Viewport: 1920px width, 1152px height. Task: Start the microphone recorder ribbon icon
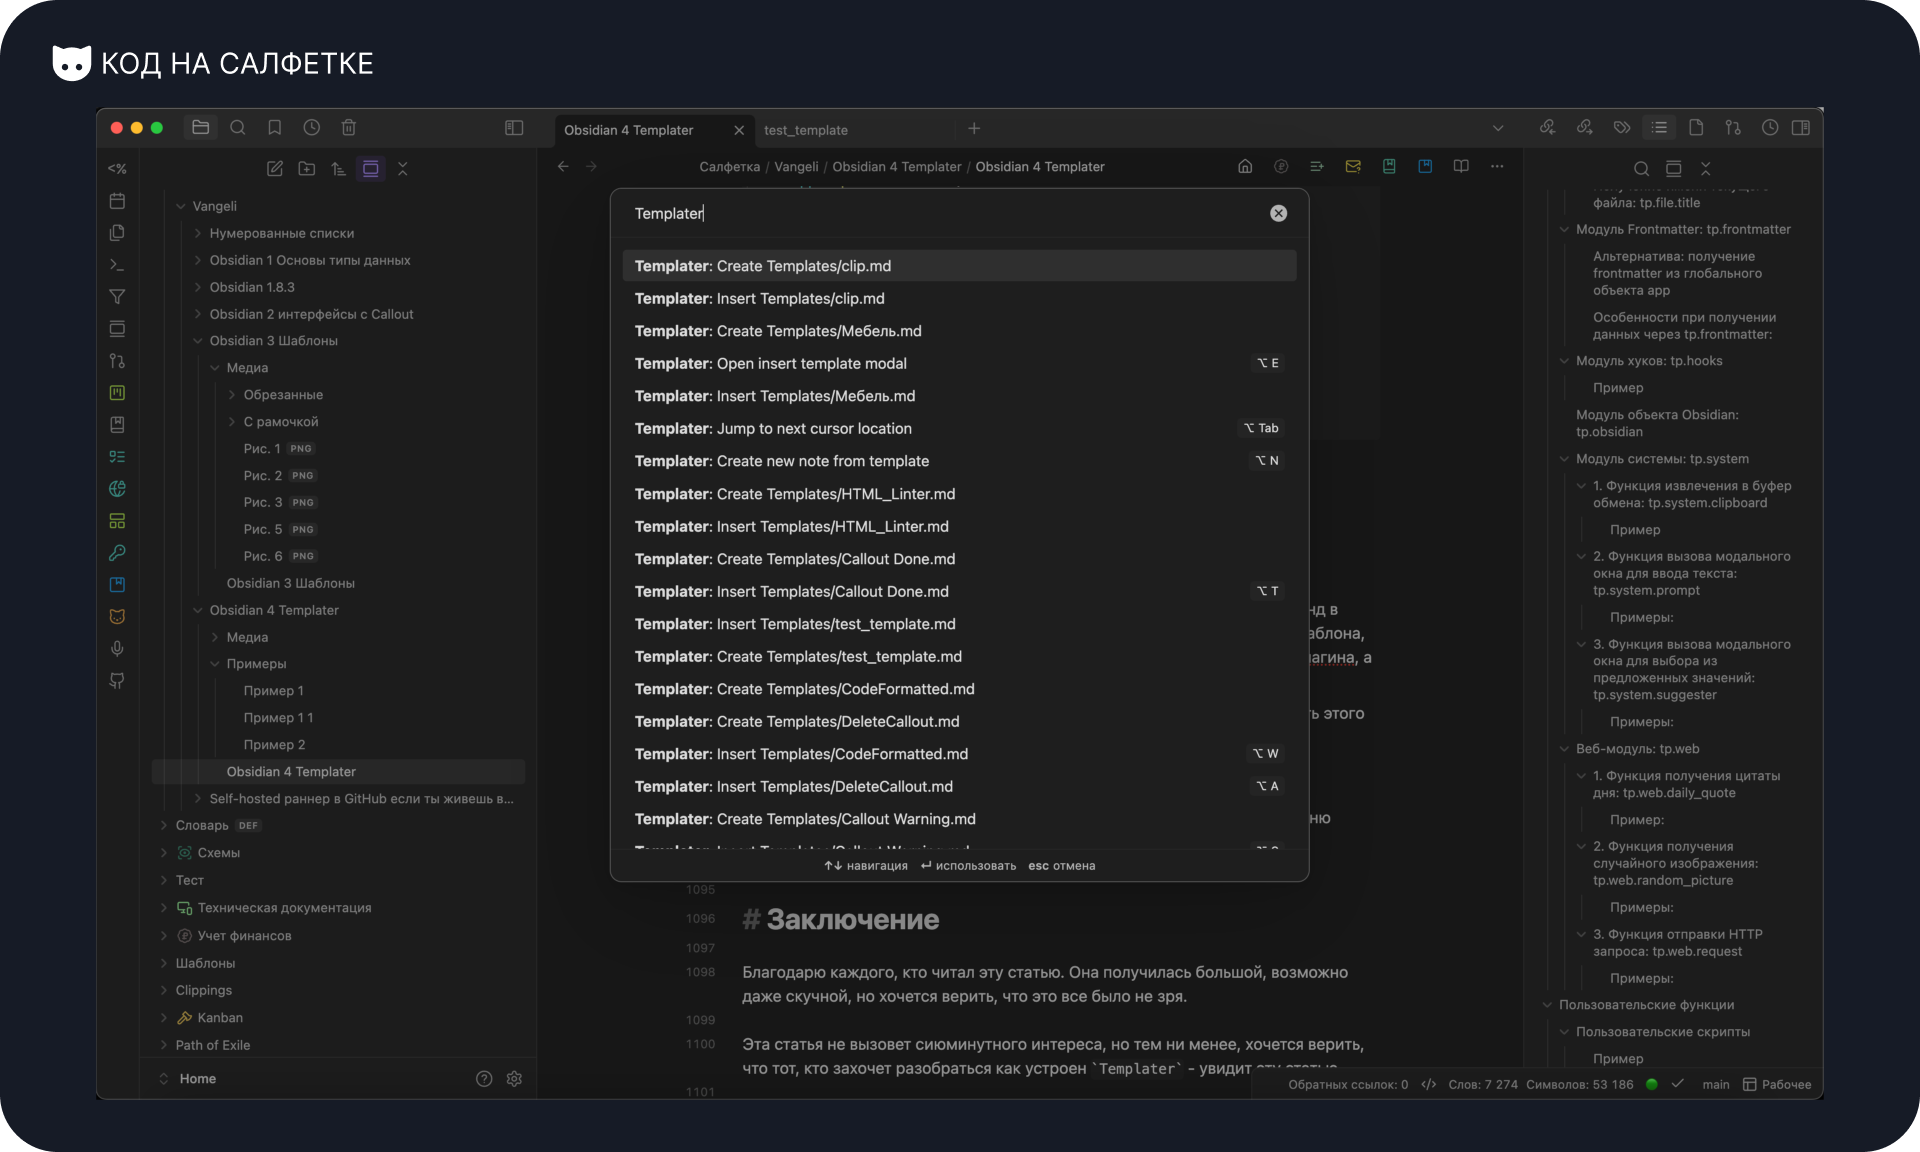point(117,649)
